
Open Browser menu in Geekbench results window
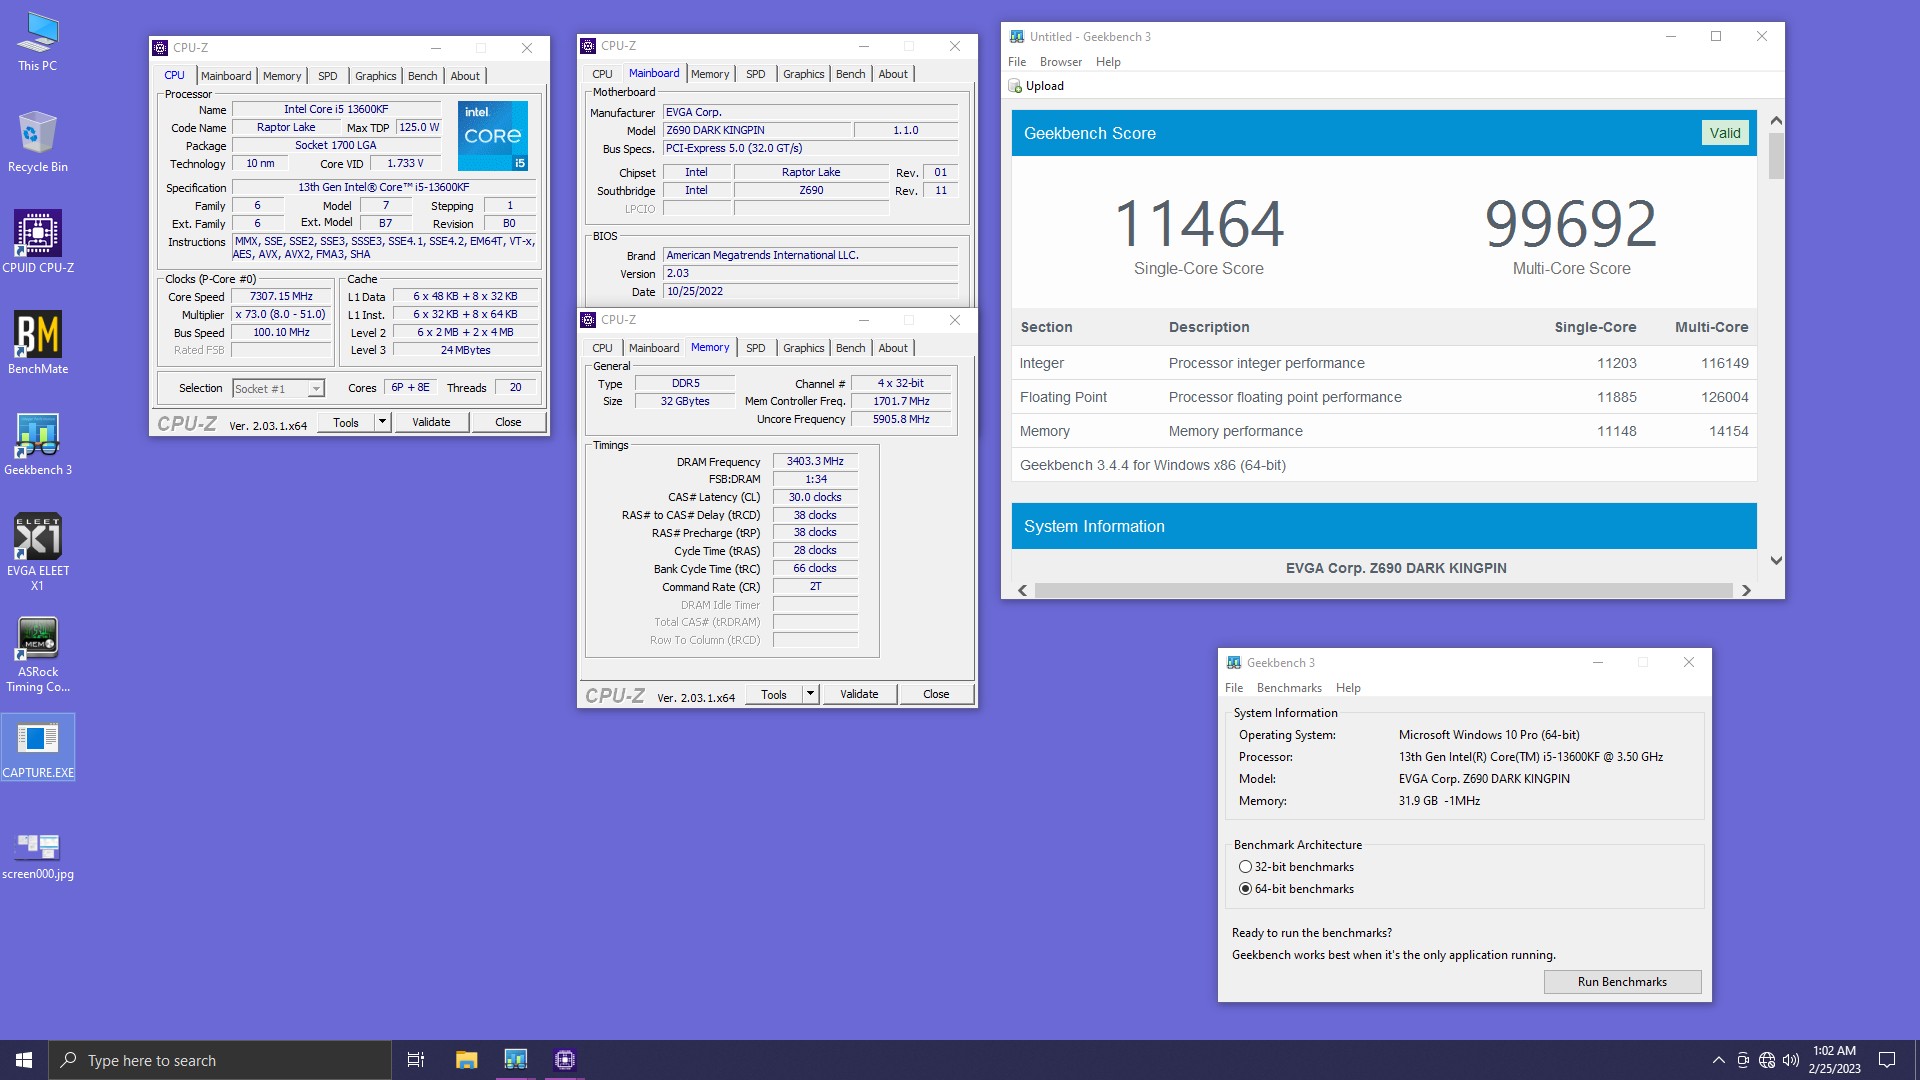click(1060, 62)
